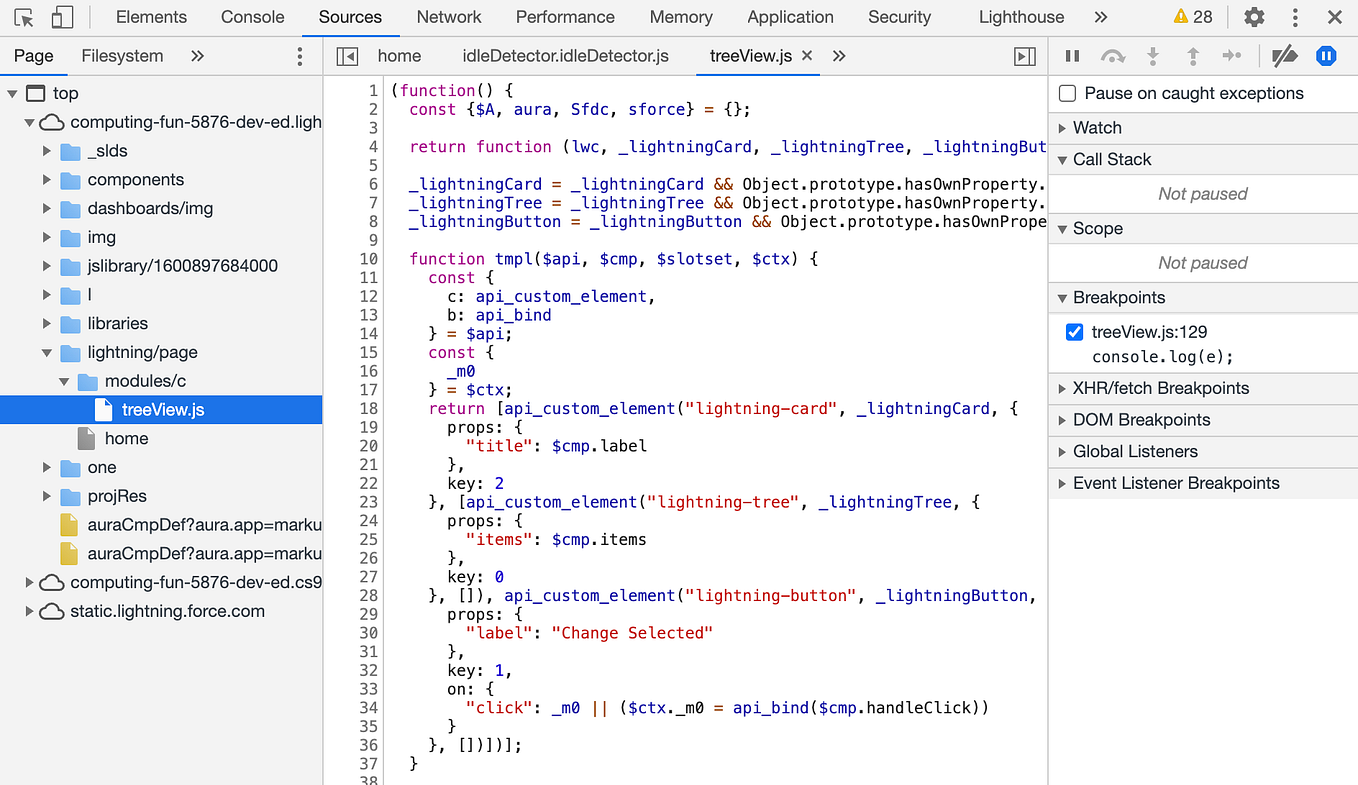The image size is (1358, 785).
Task: Toggle the device toolbar icon
Action: tap(62, 17)
